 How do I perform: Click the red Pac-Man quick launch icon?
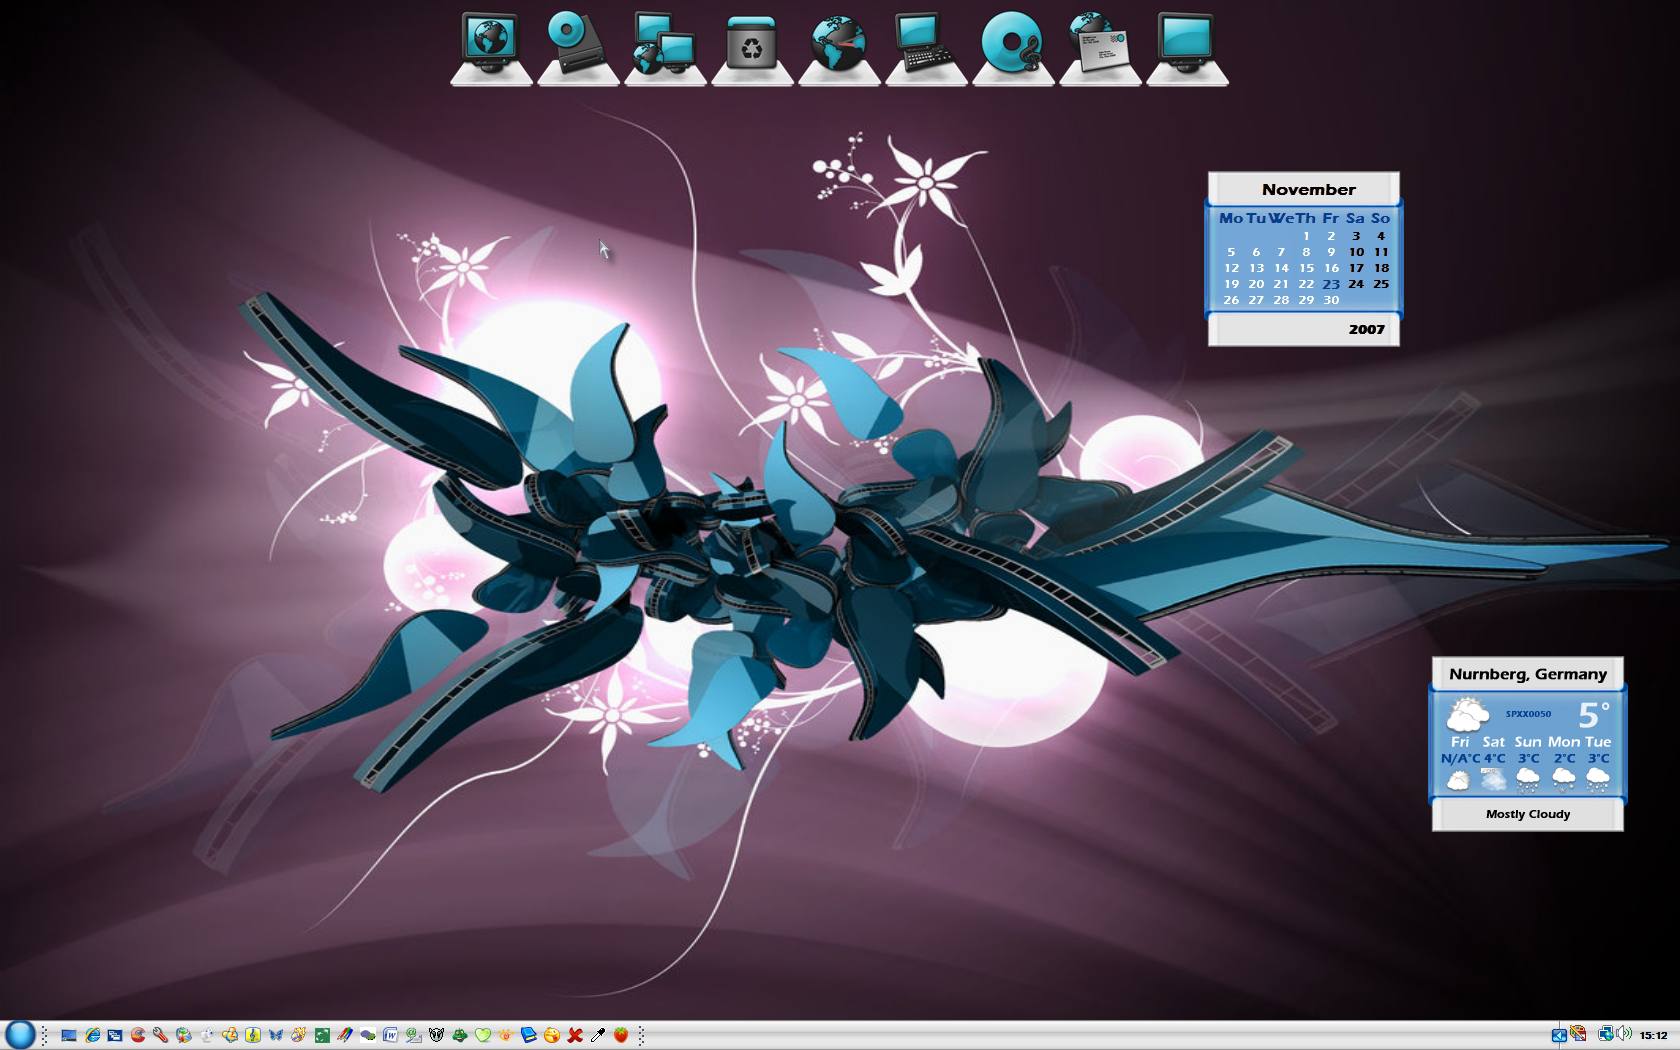[138, 1035]
